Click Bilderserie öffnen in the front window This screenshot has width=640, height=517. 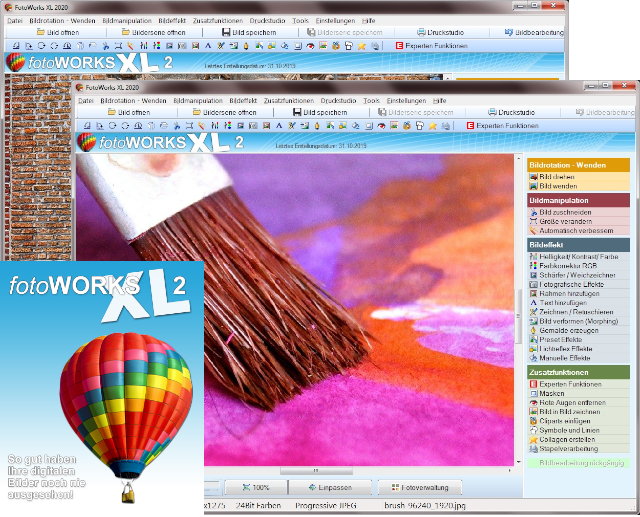(x=224, y=112)
